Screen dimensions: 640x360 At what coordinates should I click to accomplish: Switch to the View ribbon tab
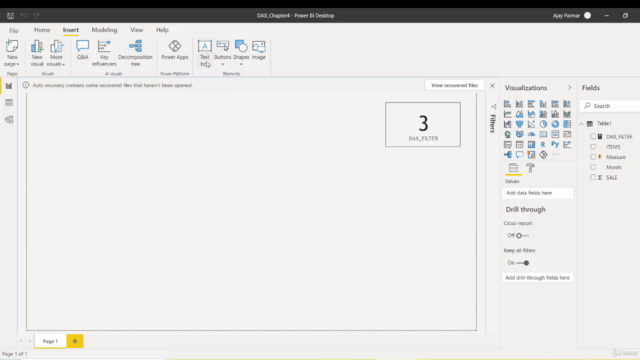click(136, 30)
